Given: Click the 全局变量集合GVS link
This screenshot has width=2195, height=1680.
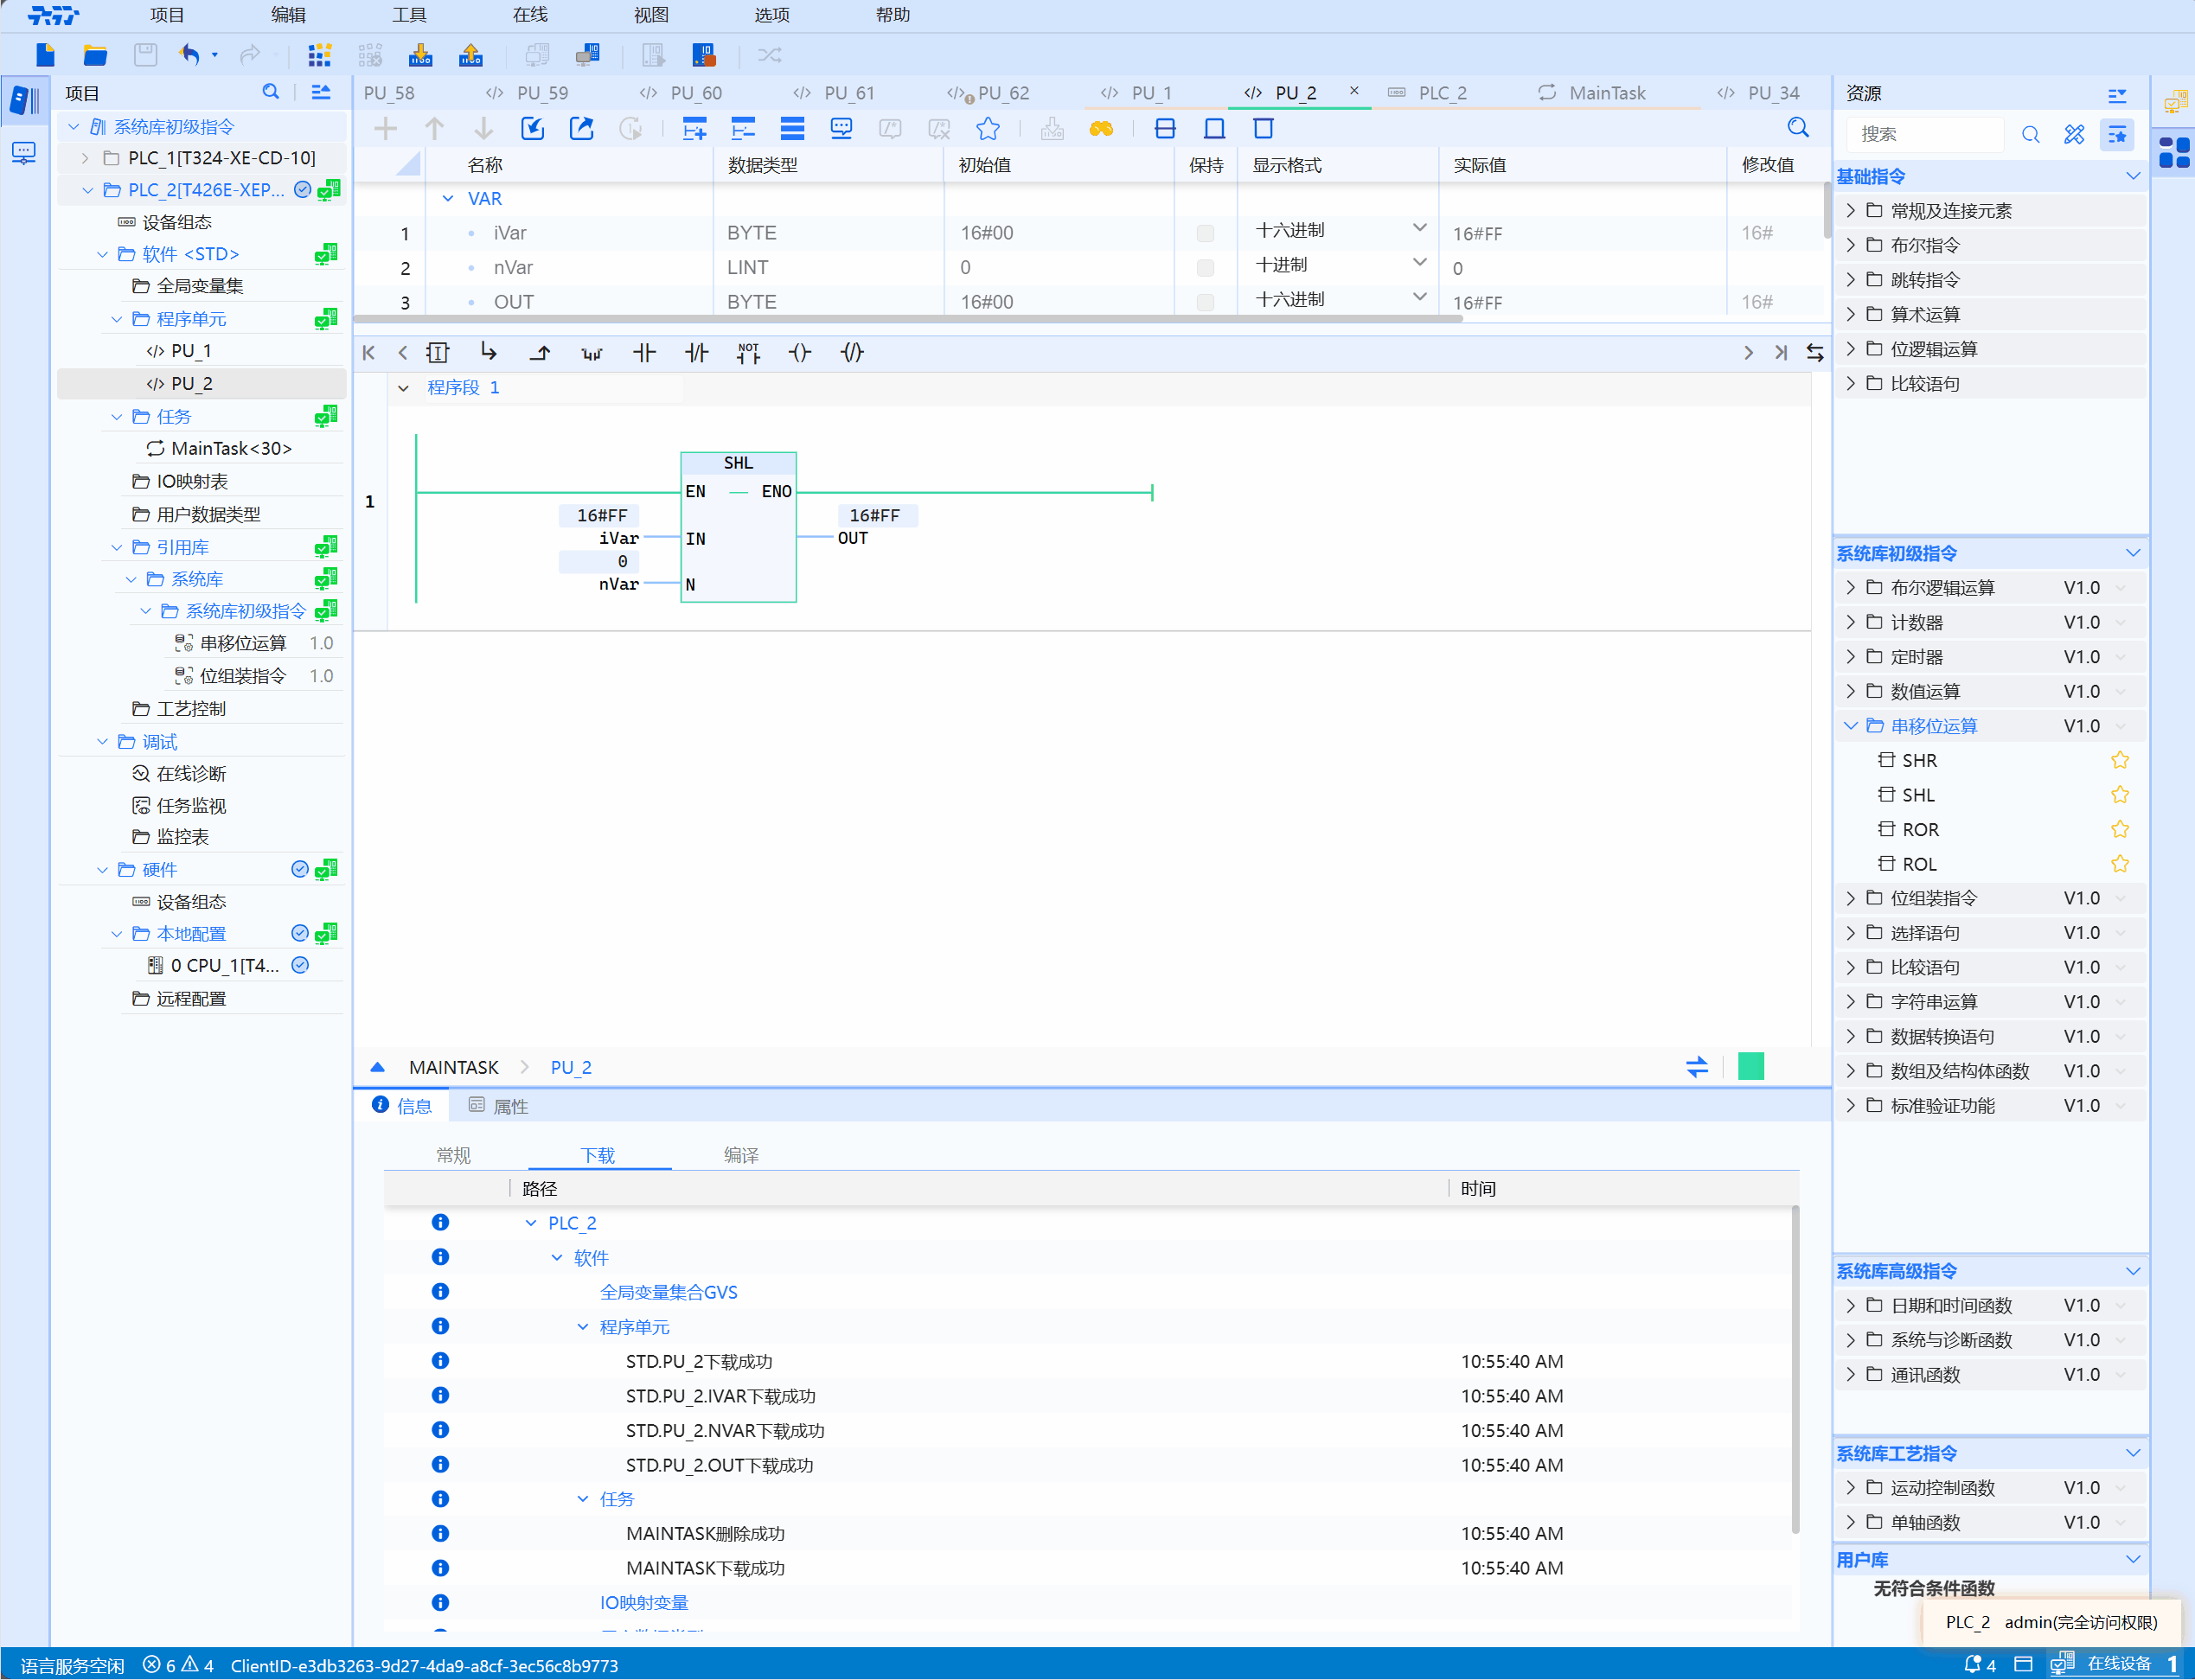Looking at the screenshot, I should pyautogui.click(x=668, y=1292).
